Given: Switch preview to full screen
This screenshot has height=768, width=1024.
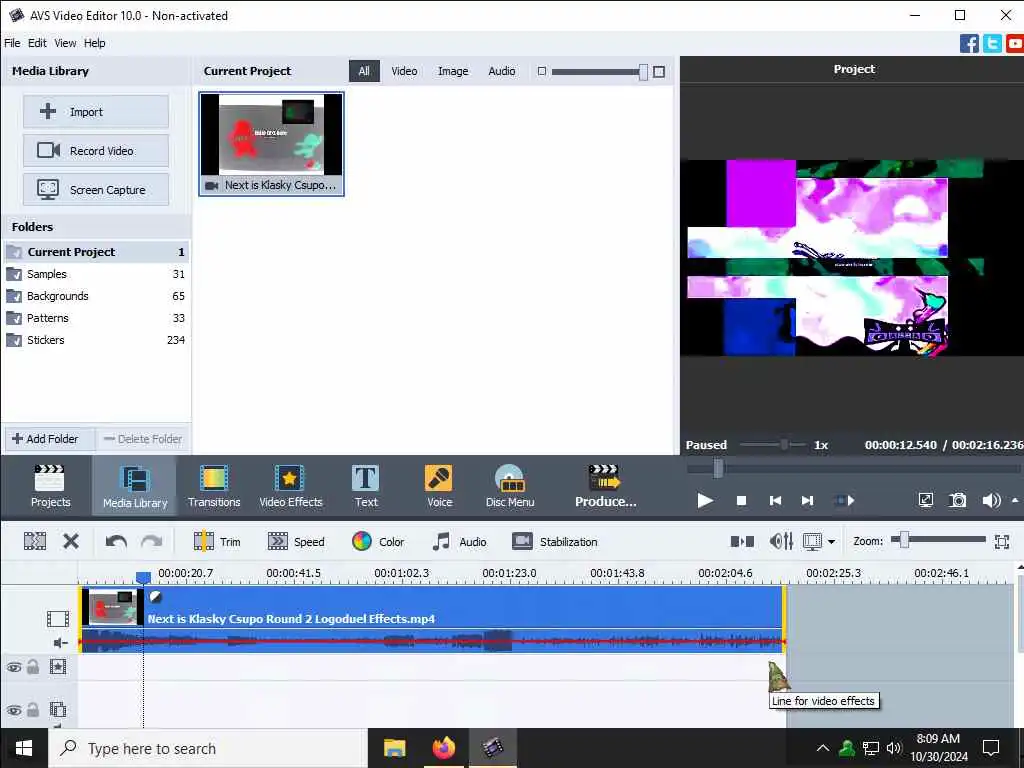Looking at the screenshot, I should tap(925, 500).
